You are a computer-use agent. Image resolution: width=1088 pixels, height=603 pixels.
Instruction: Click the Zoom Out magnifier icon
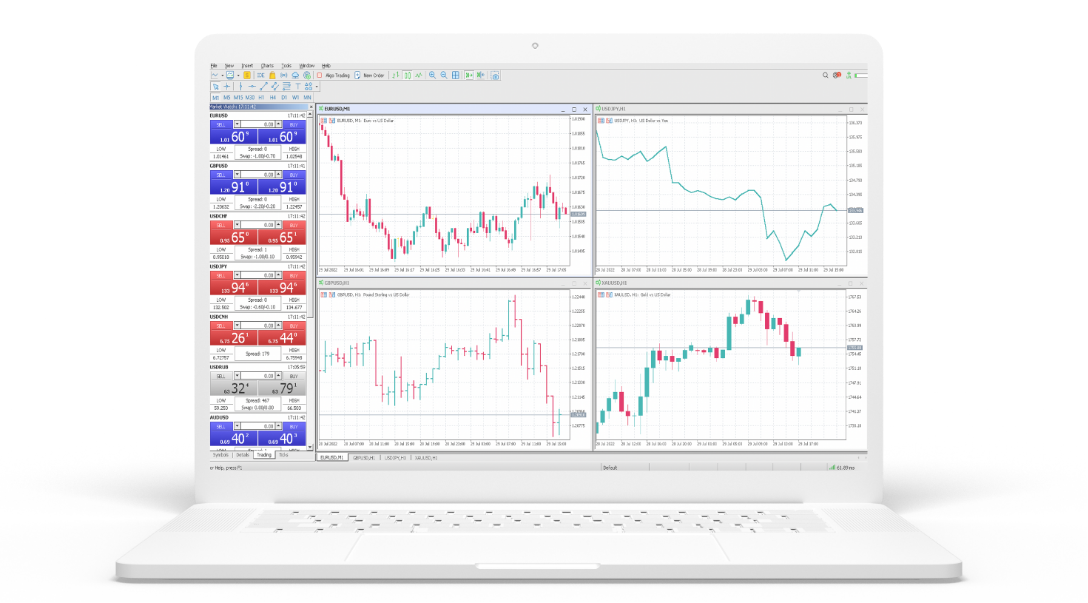(x=444, y=75)
